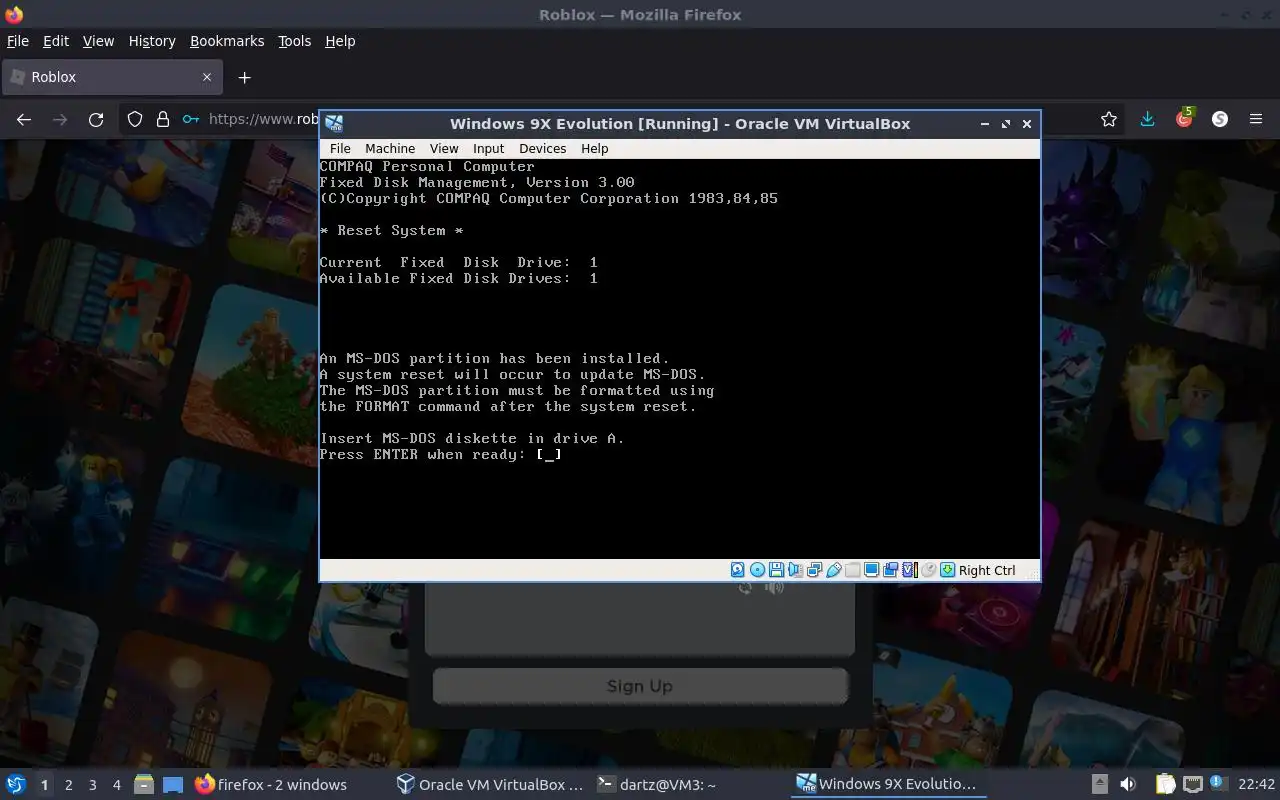Open the Firefox hamburger application menu
Screen dimensions: 1280x800
[x=1256, y=119]
